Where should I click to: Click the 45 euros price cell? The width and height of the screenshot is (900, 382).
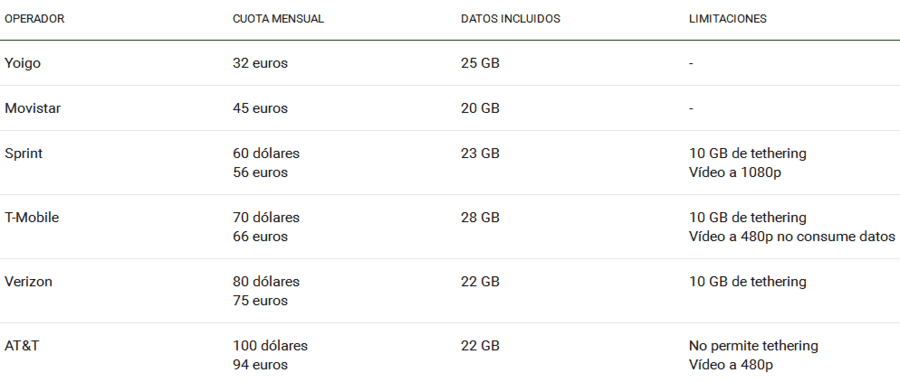point(260,108)
